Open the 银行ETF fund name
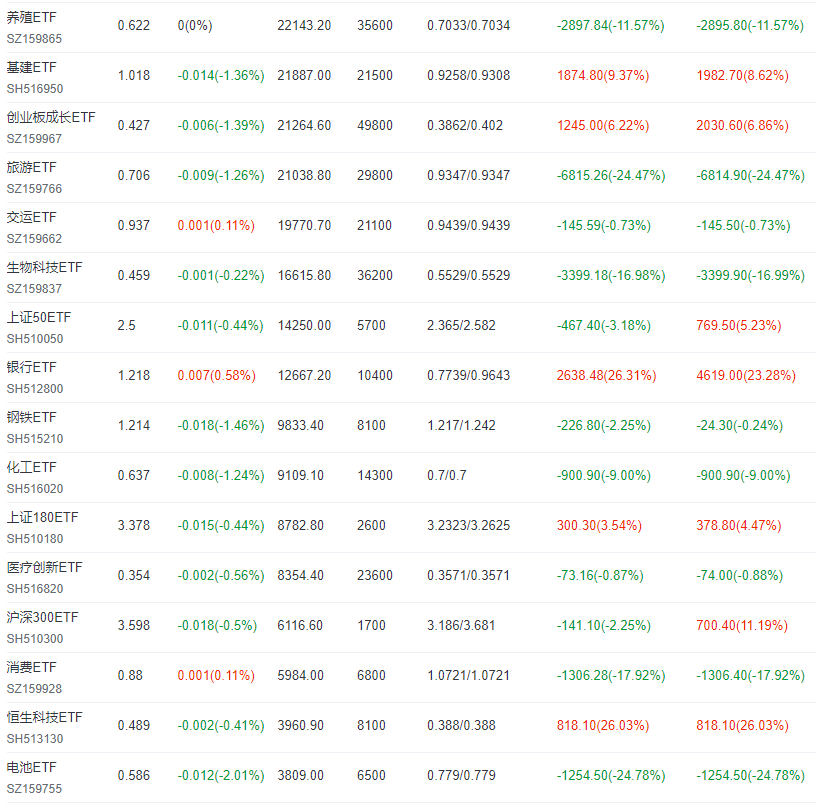Viewport: 816px width, 803px height. point(31,367)
